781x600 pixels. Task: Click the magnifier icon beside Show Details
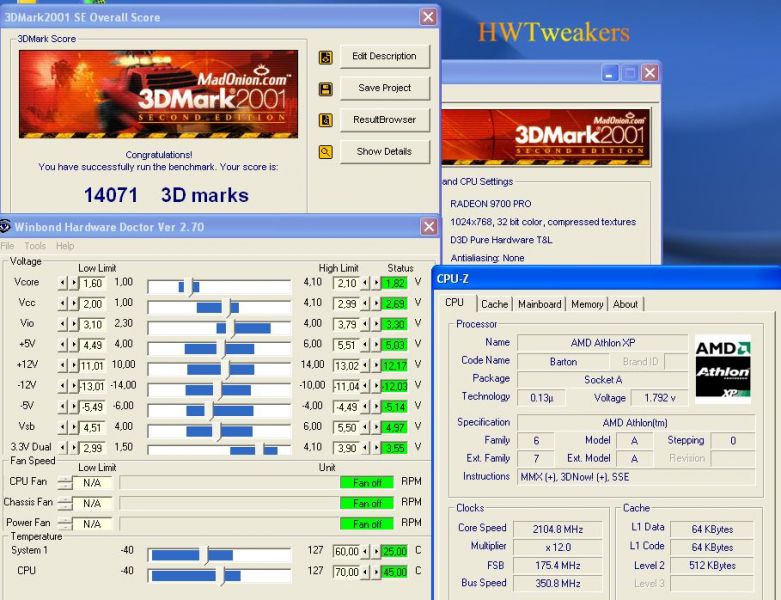[325, 152]
